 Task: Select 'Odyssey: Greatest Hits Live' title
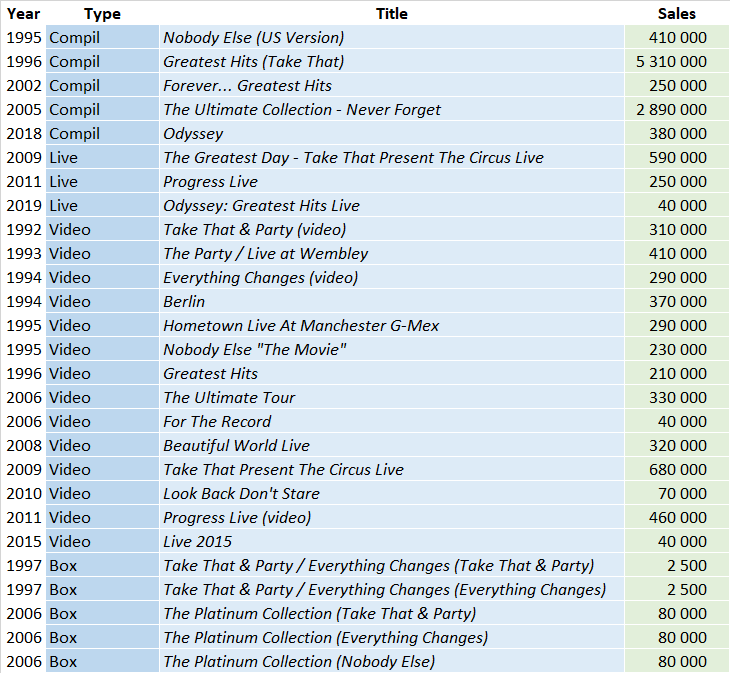(x=262, y=206)
